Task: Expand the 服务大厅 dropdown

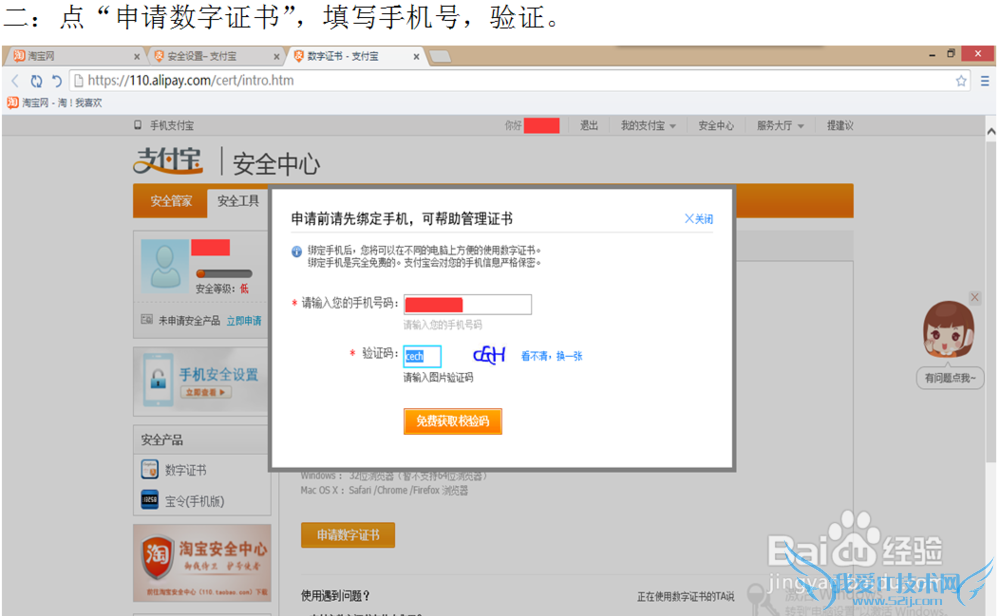Action: coord(780,126)
